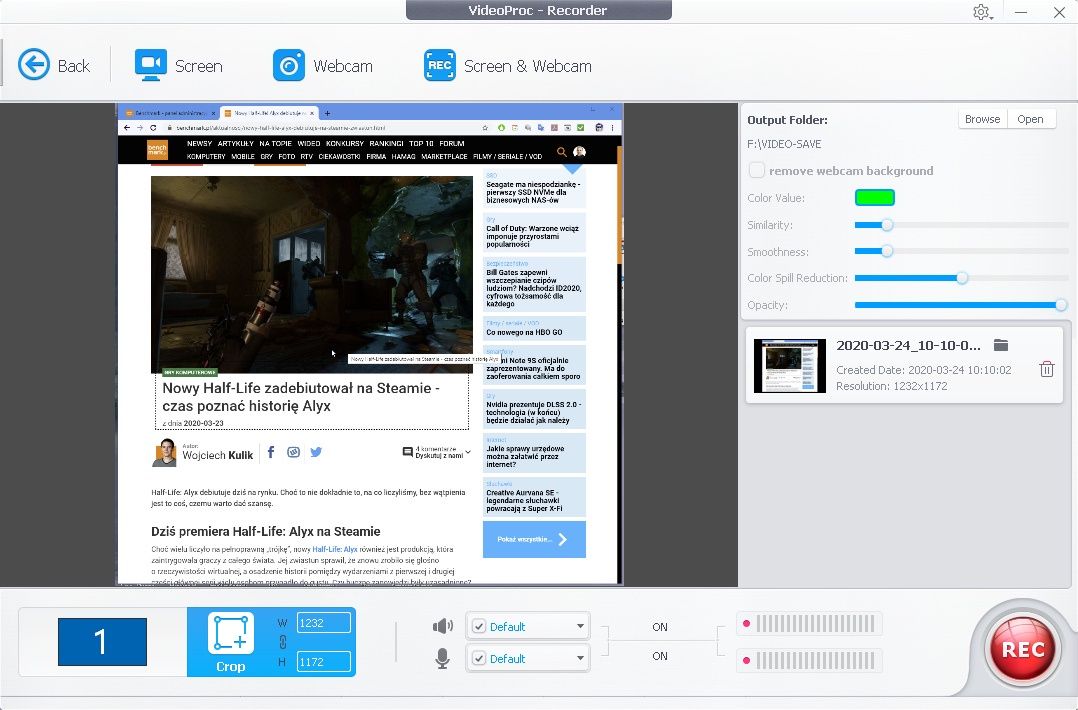This screenshot has width=1078, height=710.
Task: Expand the speaker device dropdown
Action: tap(580, 626)
